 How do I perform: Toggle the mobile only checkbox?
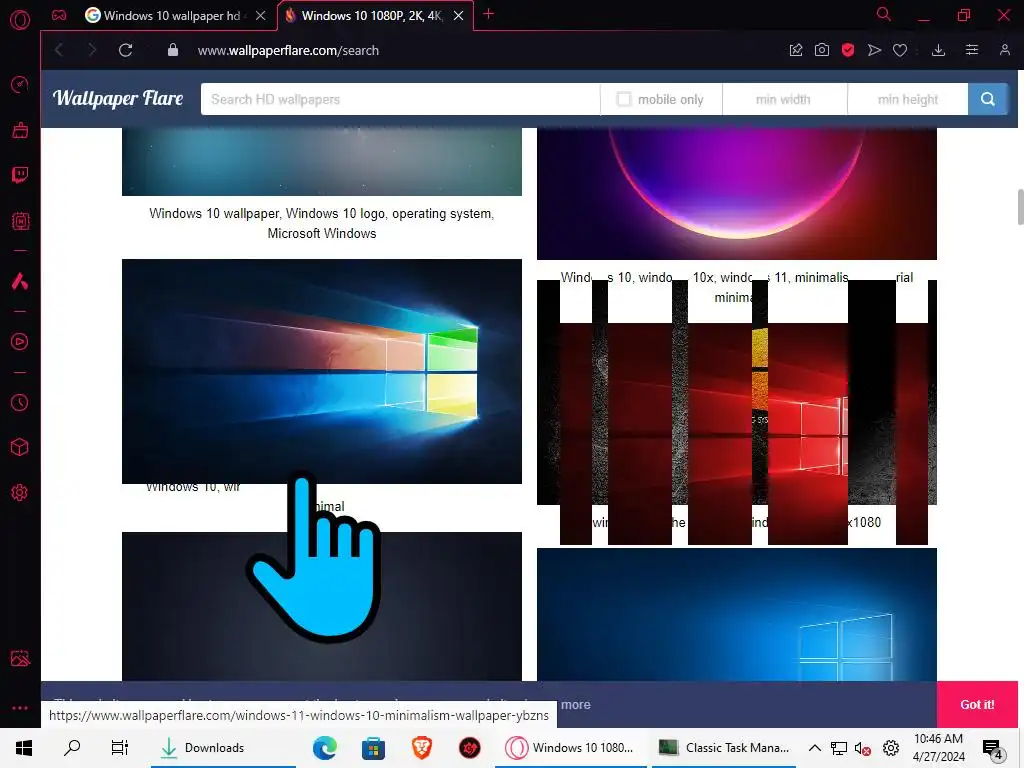click(x=624, y=99)
